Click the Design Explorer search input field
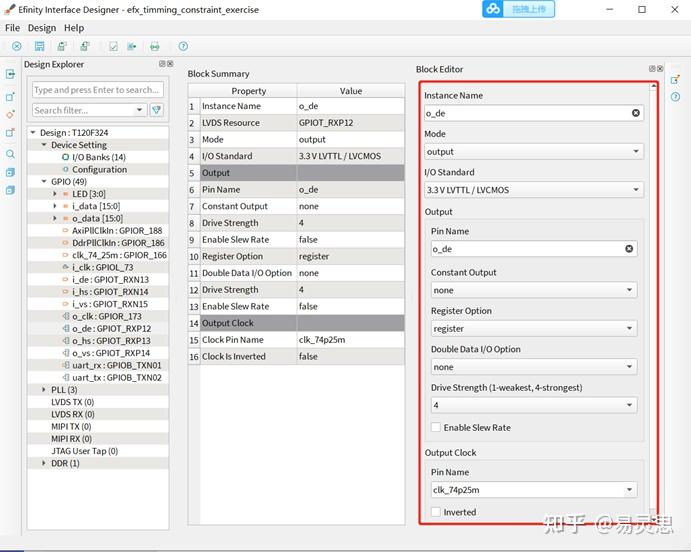 coord(96,90)
